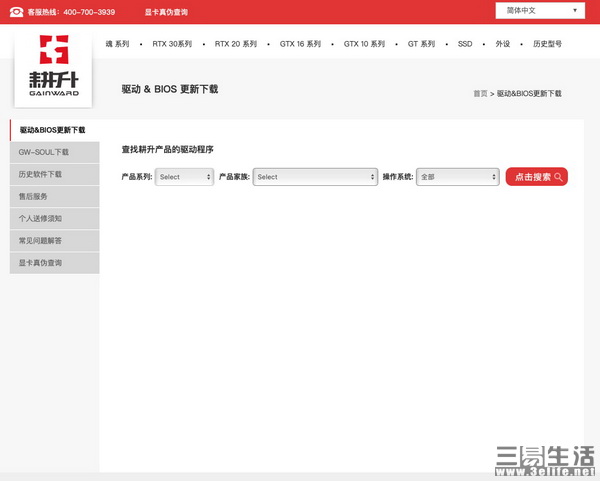The height and width of the screenshot is (481, 600).
Task: Open the RTX 30系列 menu item
Action: [x=172, y=44]
